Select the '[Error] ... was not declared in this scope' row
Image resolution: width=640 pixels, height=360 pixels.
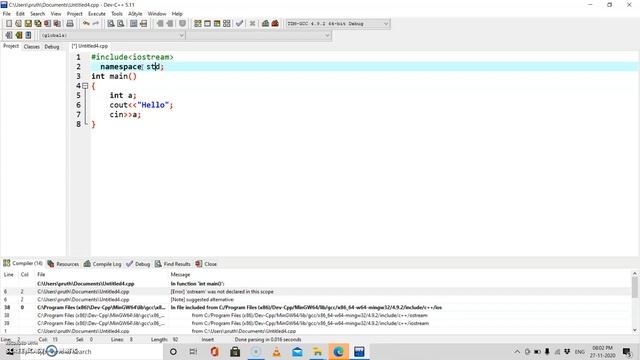click(316, 291)
